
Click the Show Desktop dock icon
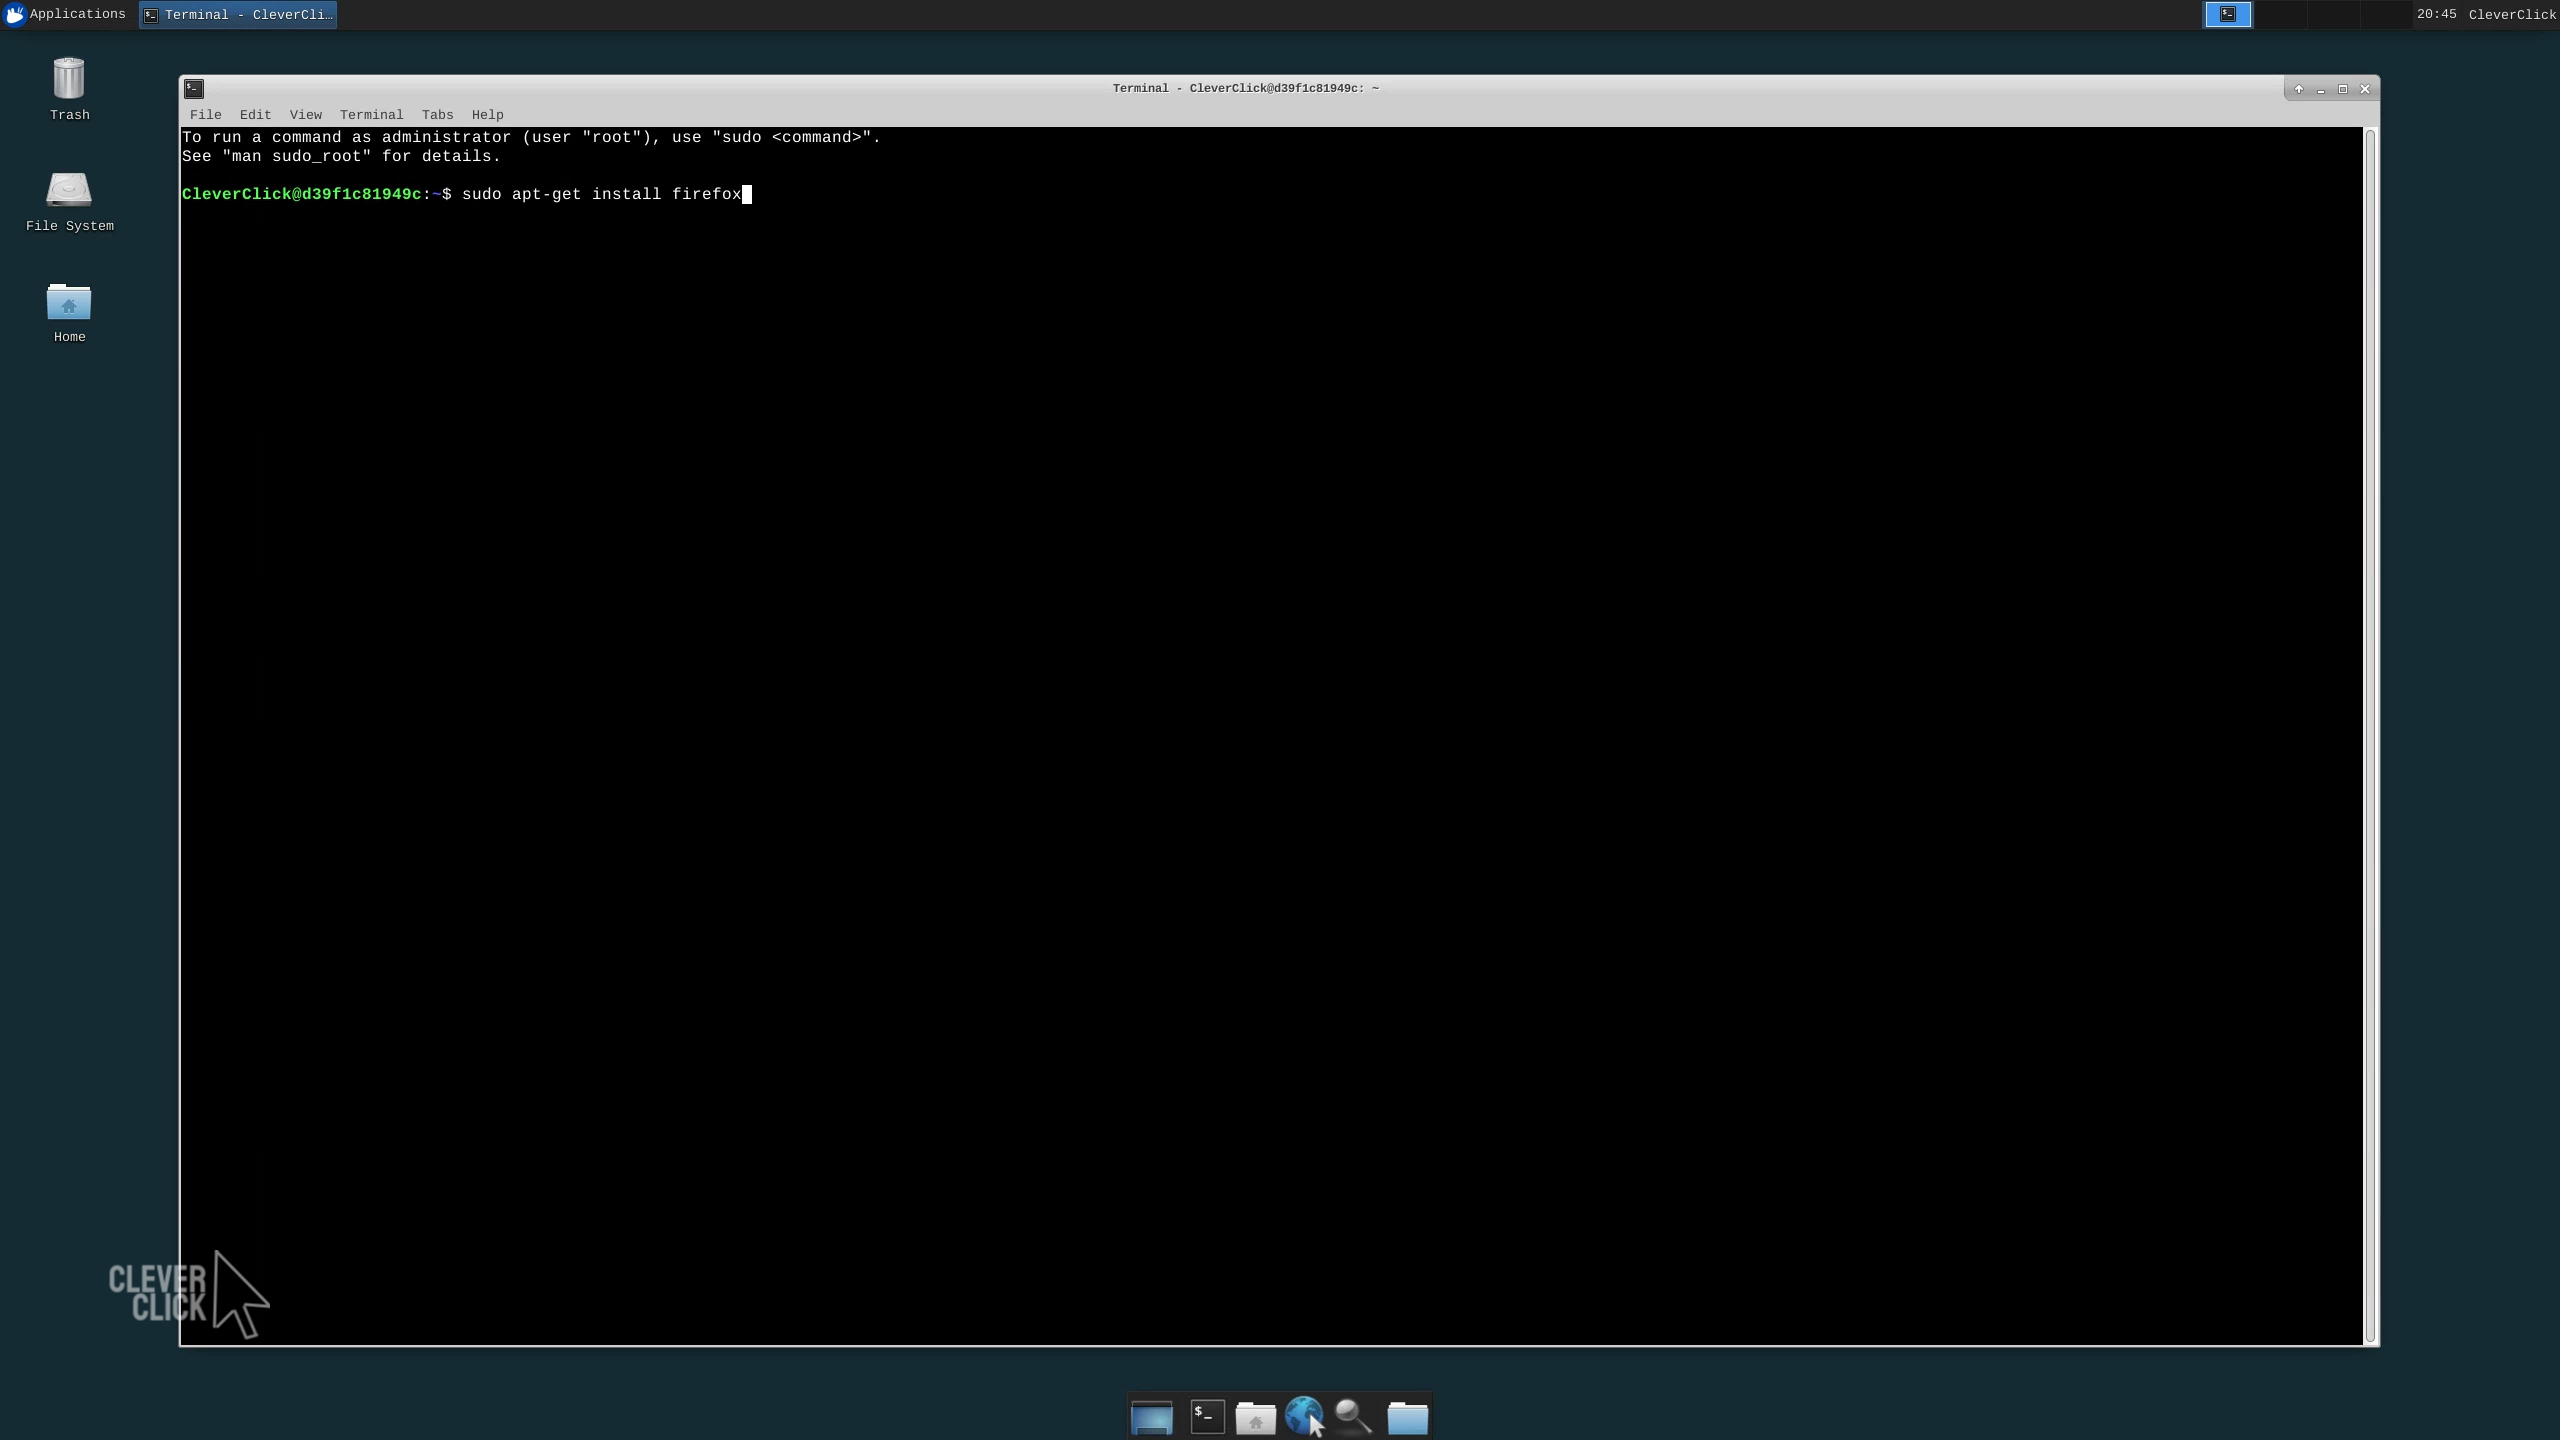pos(1151,1417)
